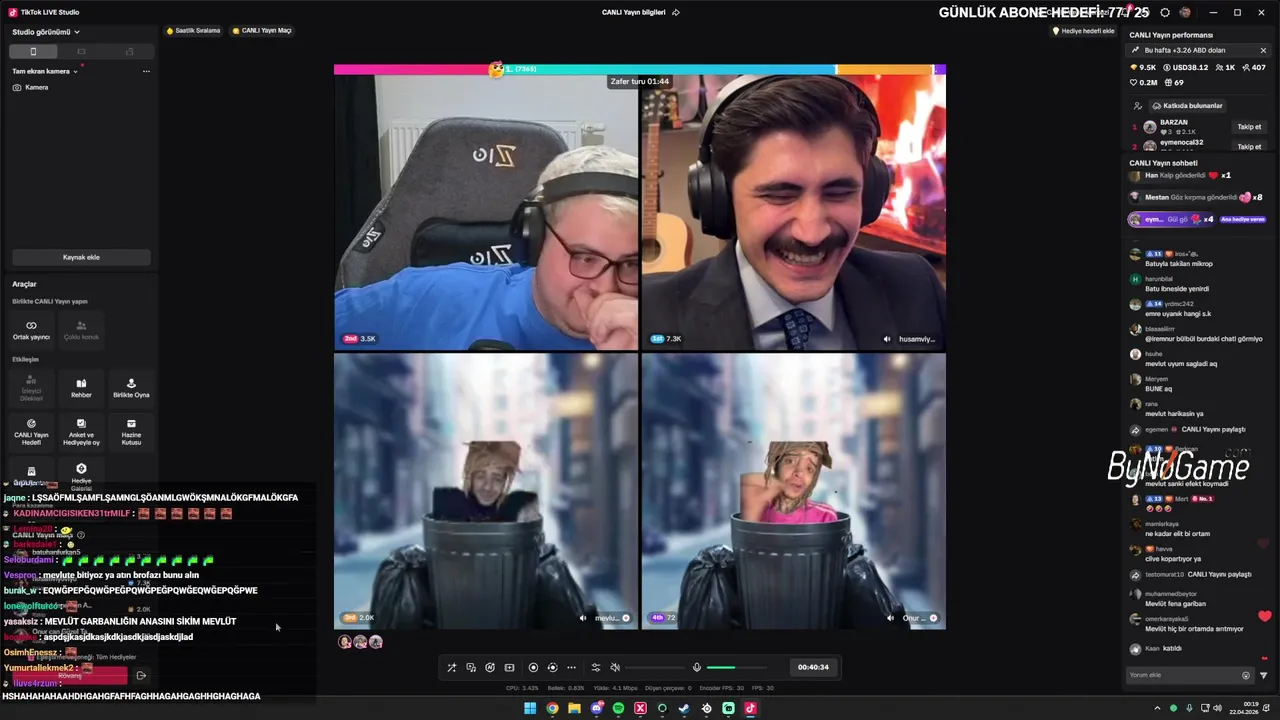Click the USD38.12 earnings stat

pos(1184,67)
